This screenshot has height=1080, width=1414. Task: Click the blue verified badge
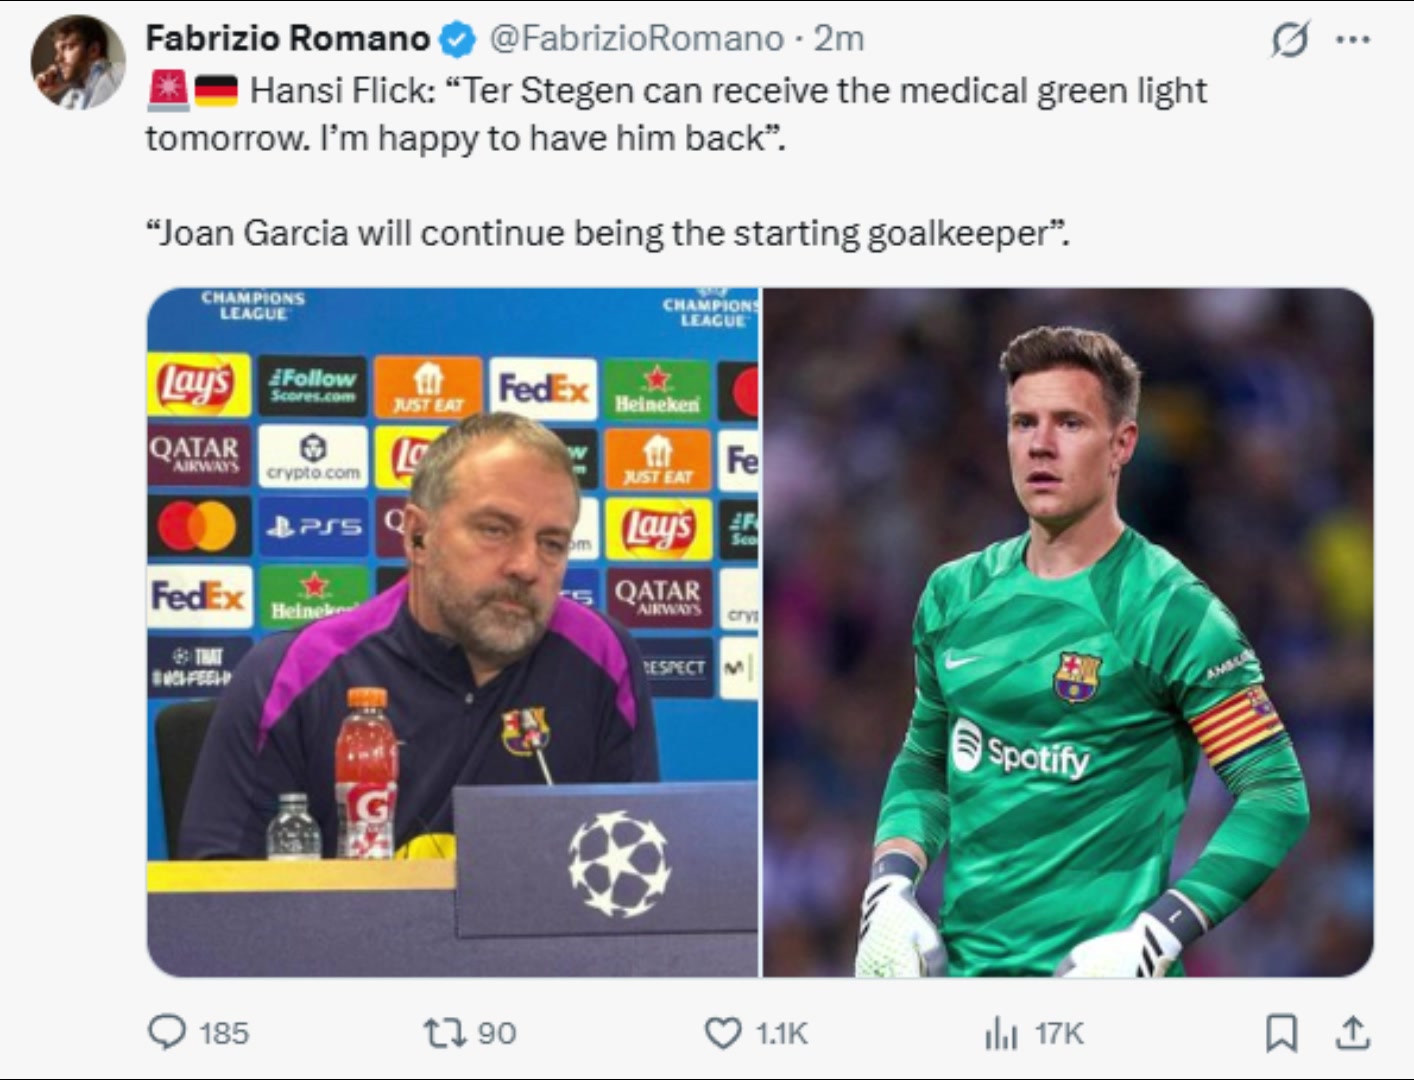tap(458, 39)
